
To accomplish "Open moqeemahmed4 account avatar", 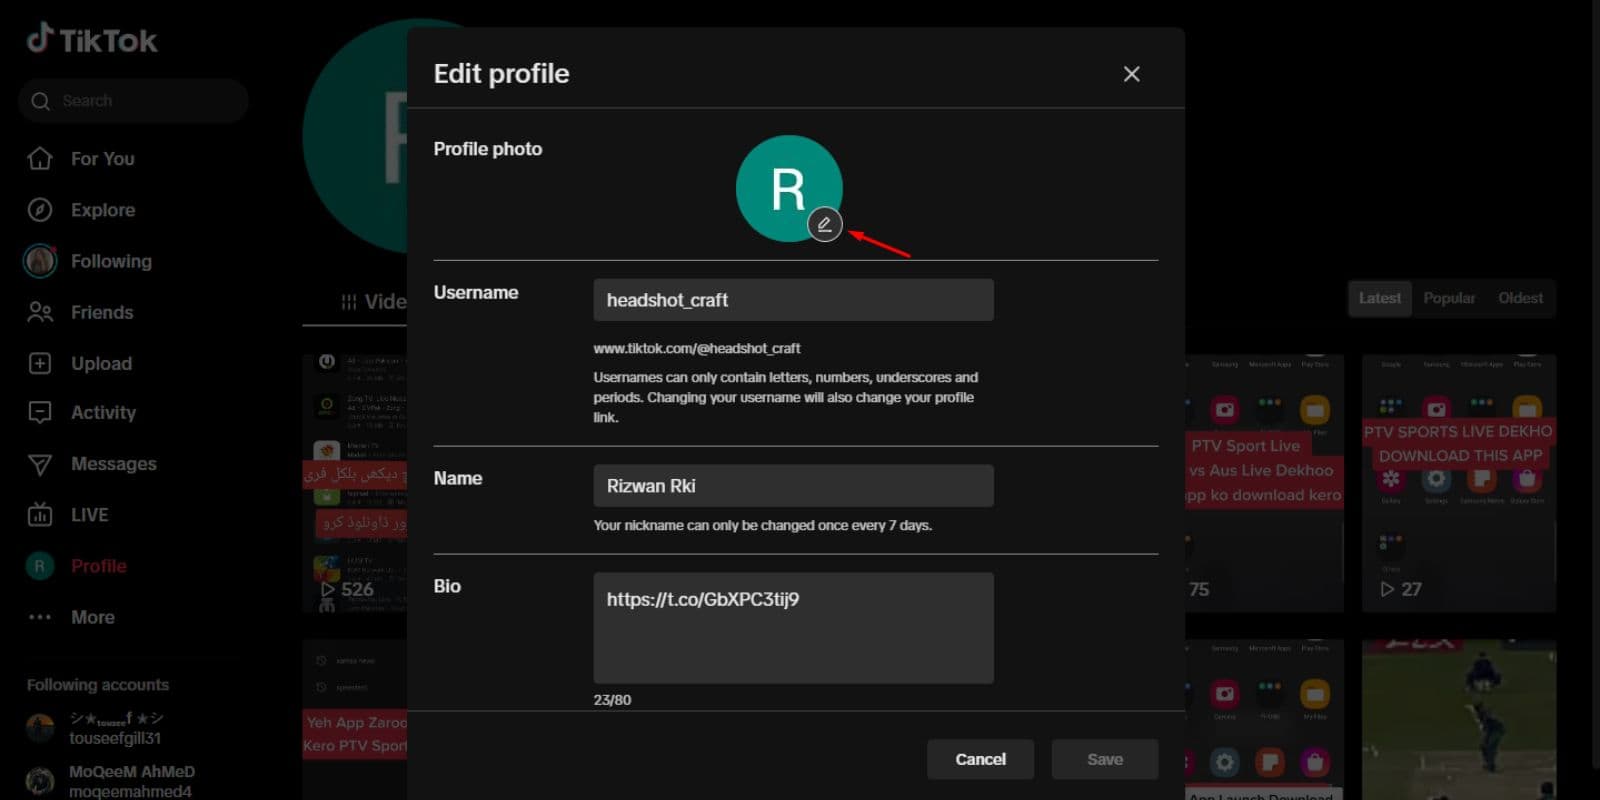I will click(40, 781).
